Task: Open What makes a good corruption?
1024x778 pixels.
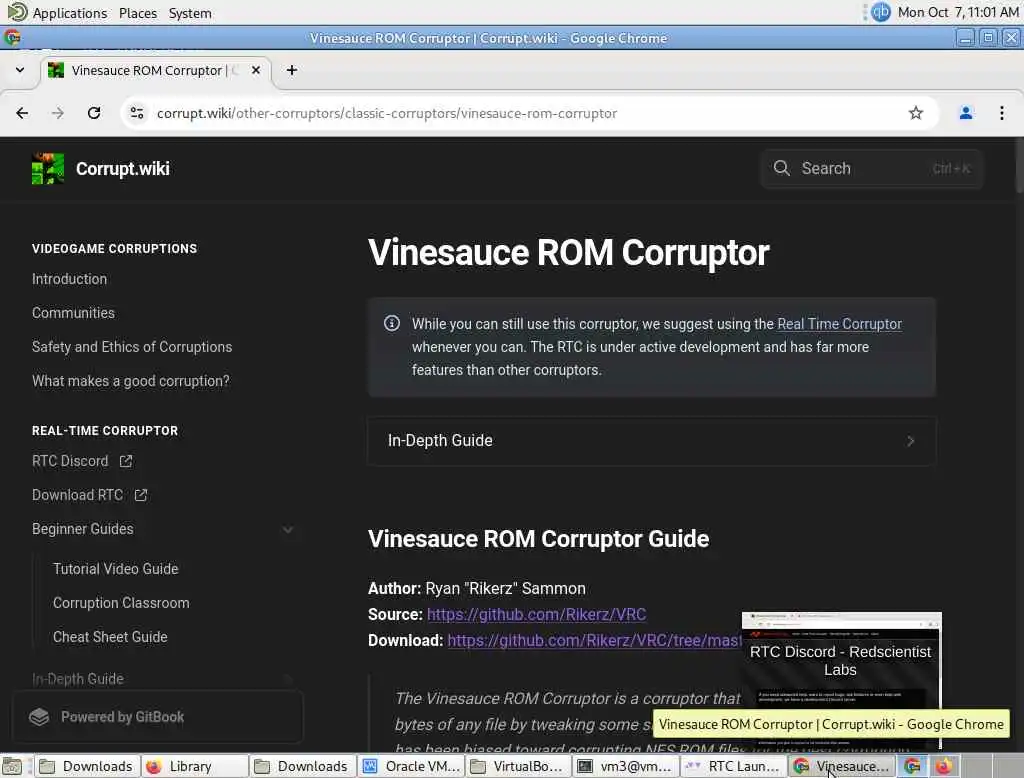Action: tap(131, 381)
